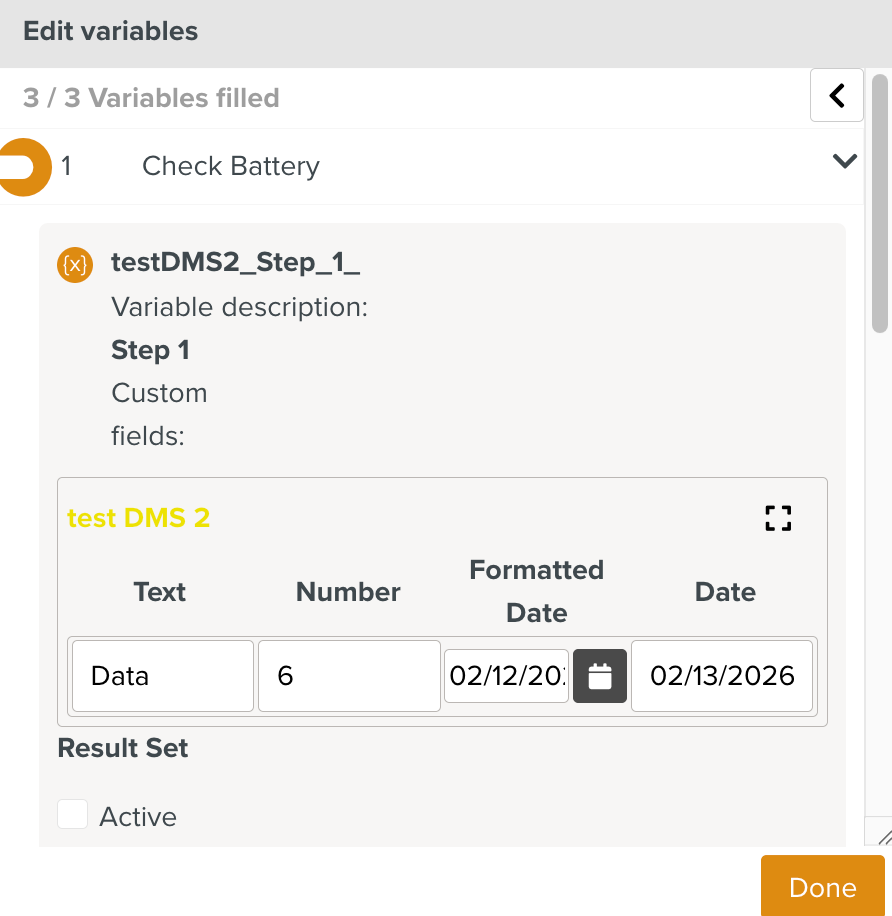Click the Active checkbox label

[x=138, y=817]
